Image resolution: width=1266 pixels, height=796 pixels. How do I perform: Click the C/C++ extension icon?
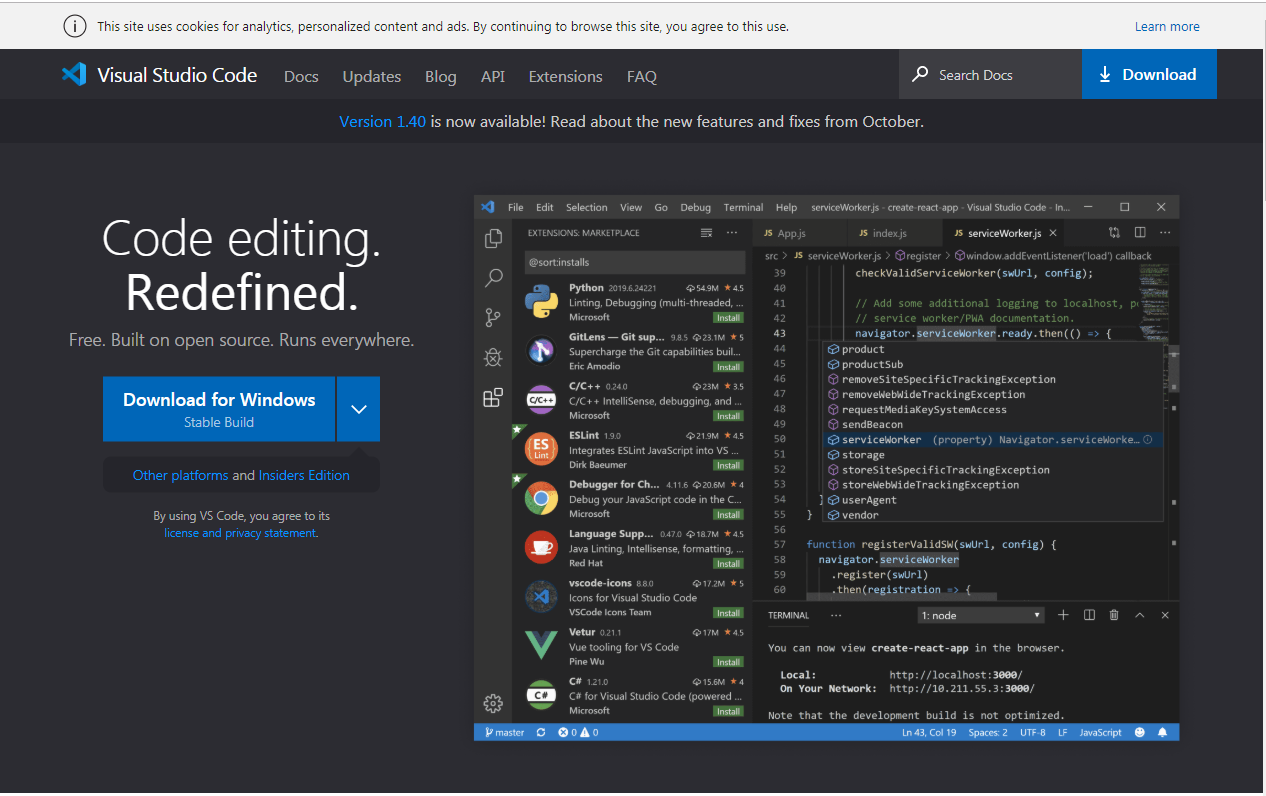[x=541, y=400]
